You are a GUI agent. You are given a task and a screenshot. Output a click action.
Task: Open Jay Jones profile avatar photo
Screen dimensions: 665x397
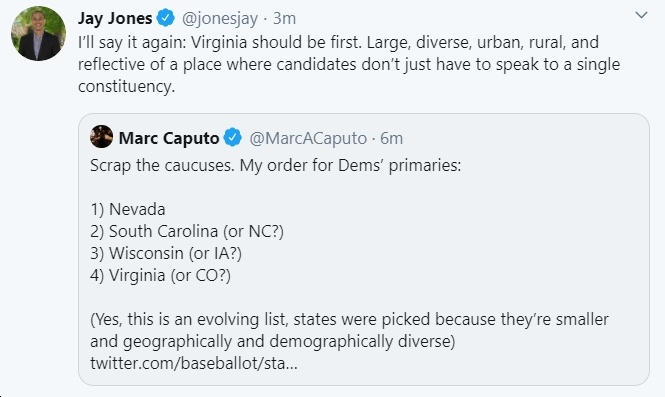pyautogui.click(x=38, y=34)
